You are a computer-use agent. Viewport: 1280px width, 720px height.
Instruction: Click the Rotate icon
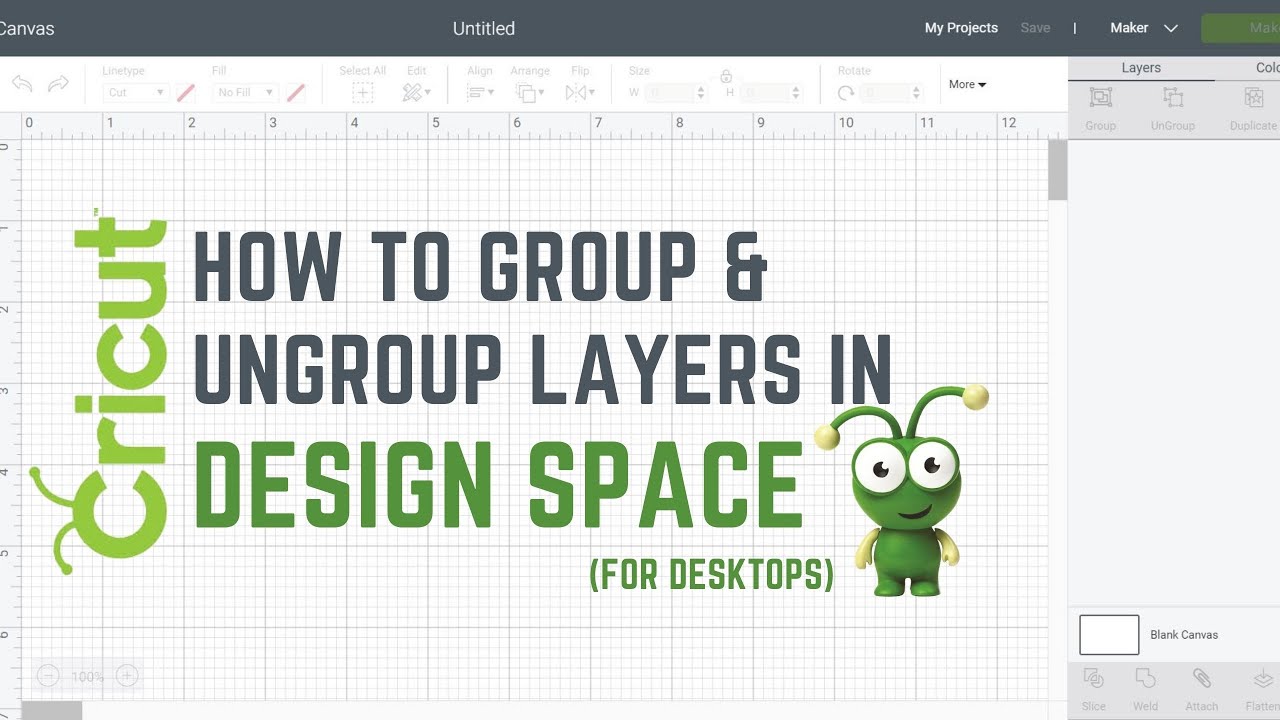point(846,92)
